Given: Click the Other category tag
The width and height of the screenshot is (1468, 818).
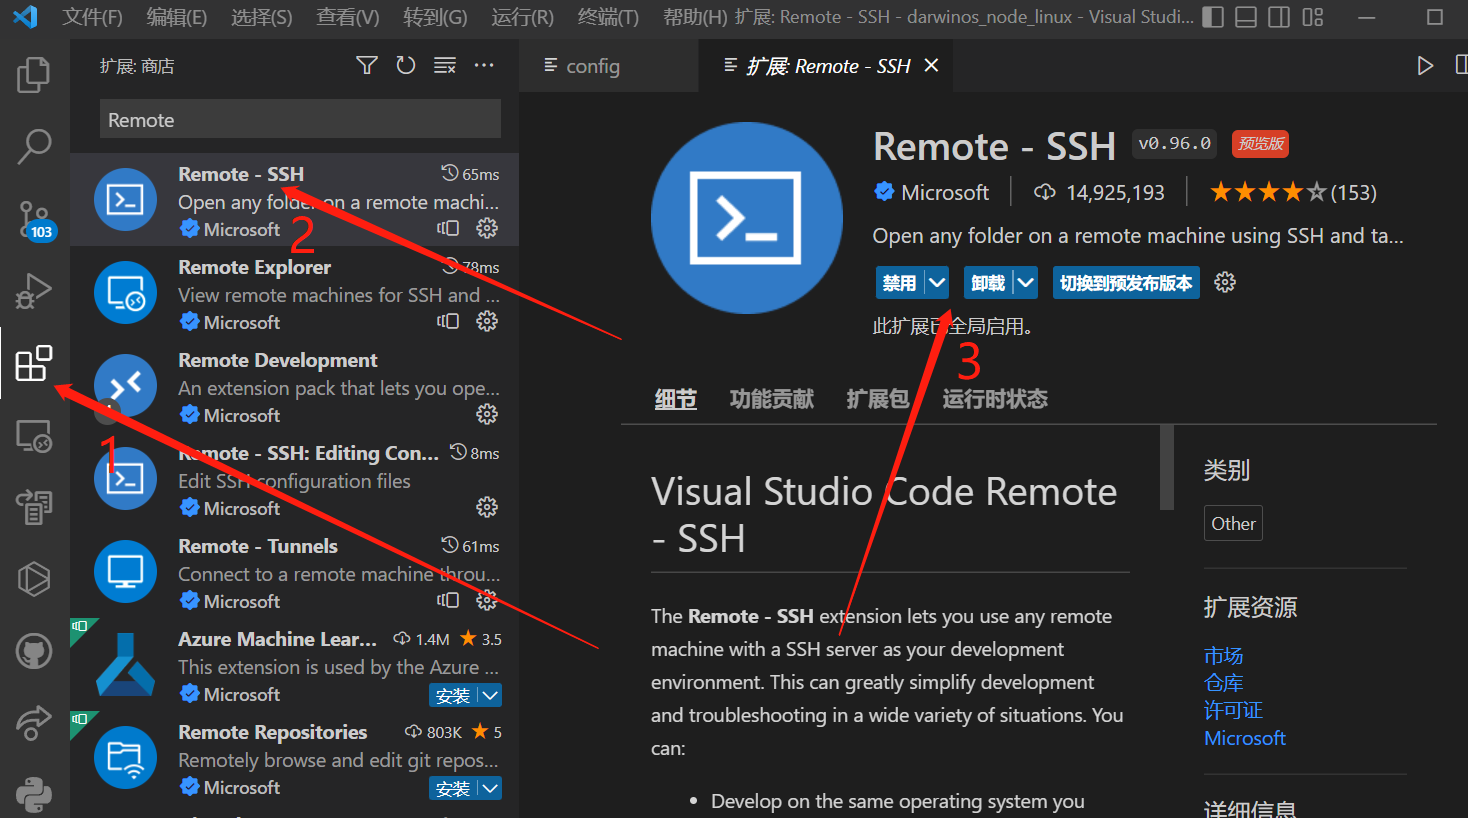Looking at the screenshot, I should pyautogui.click(x=1233, y=523).
